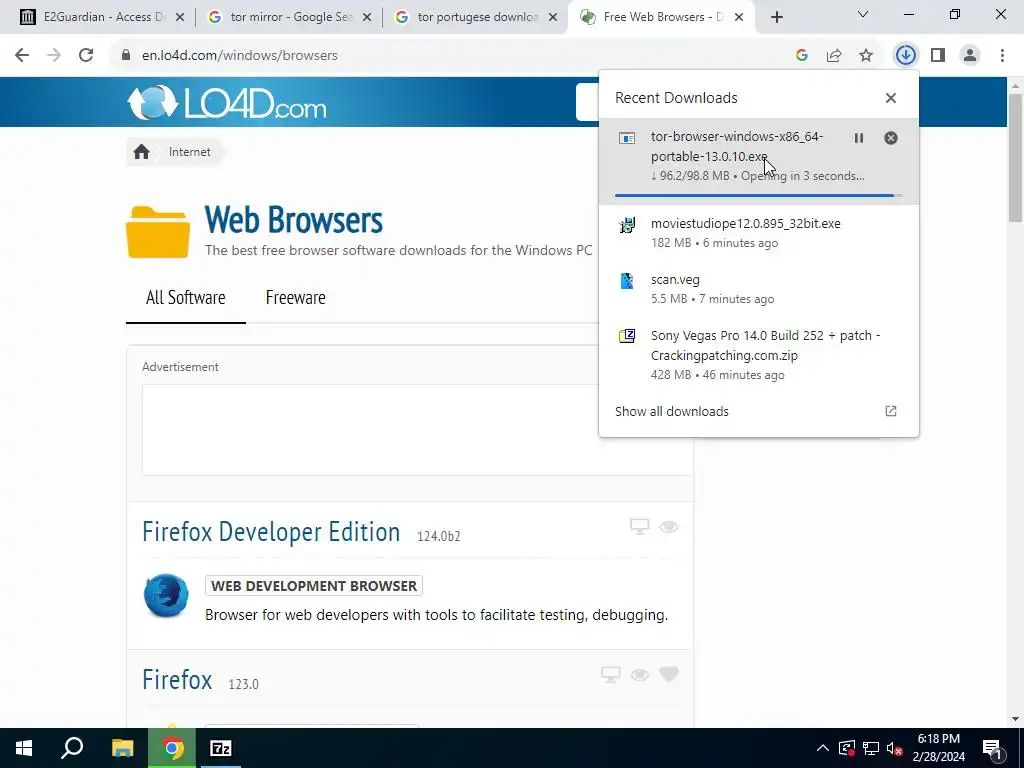The image size is (1024, 768).
Task: Click the page vertical scrollbar
Action: coord(1016,158)
